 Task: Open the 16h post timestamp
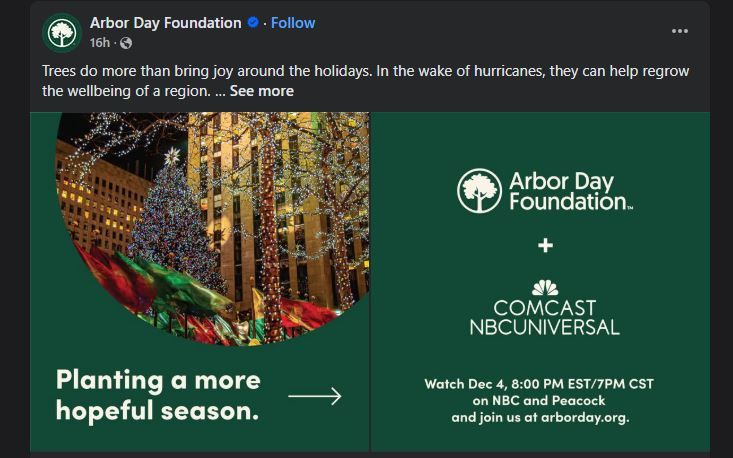coord(99,43)
